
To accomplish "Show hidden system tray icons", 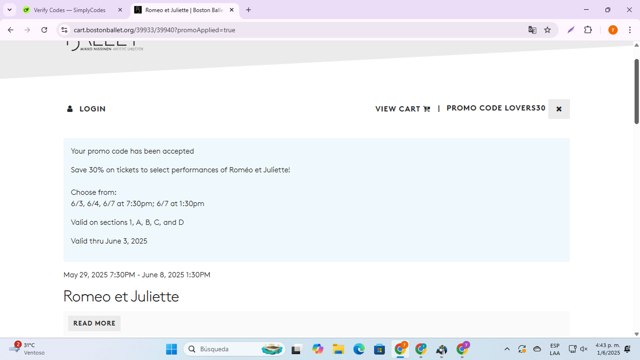I will click(x=507, y=349).
